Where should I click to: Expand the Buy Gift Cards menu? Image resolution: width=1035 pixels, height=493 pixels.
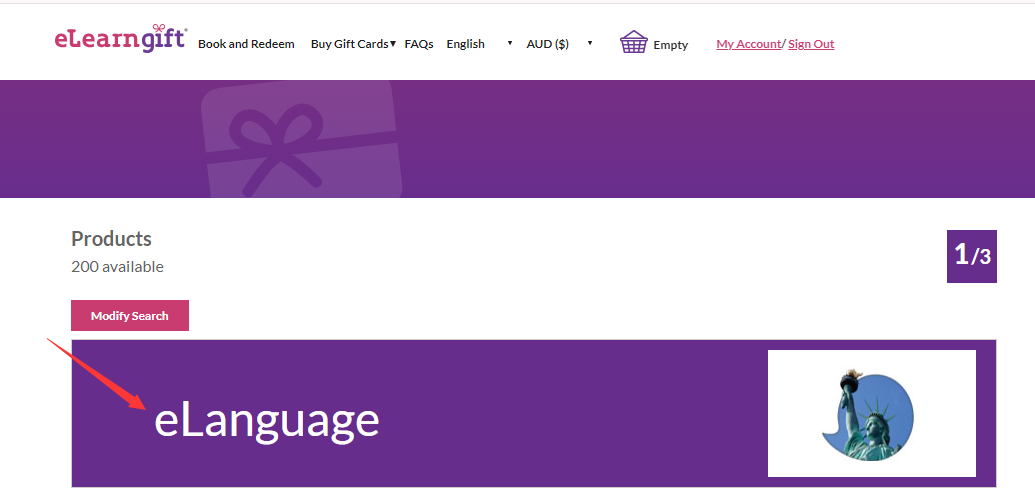tap(353, 44)
